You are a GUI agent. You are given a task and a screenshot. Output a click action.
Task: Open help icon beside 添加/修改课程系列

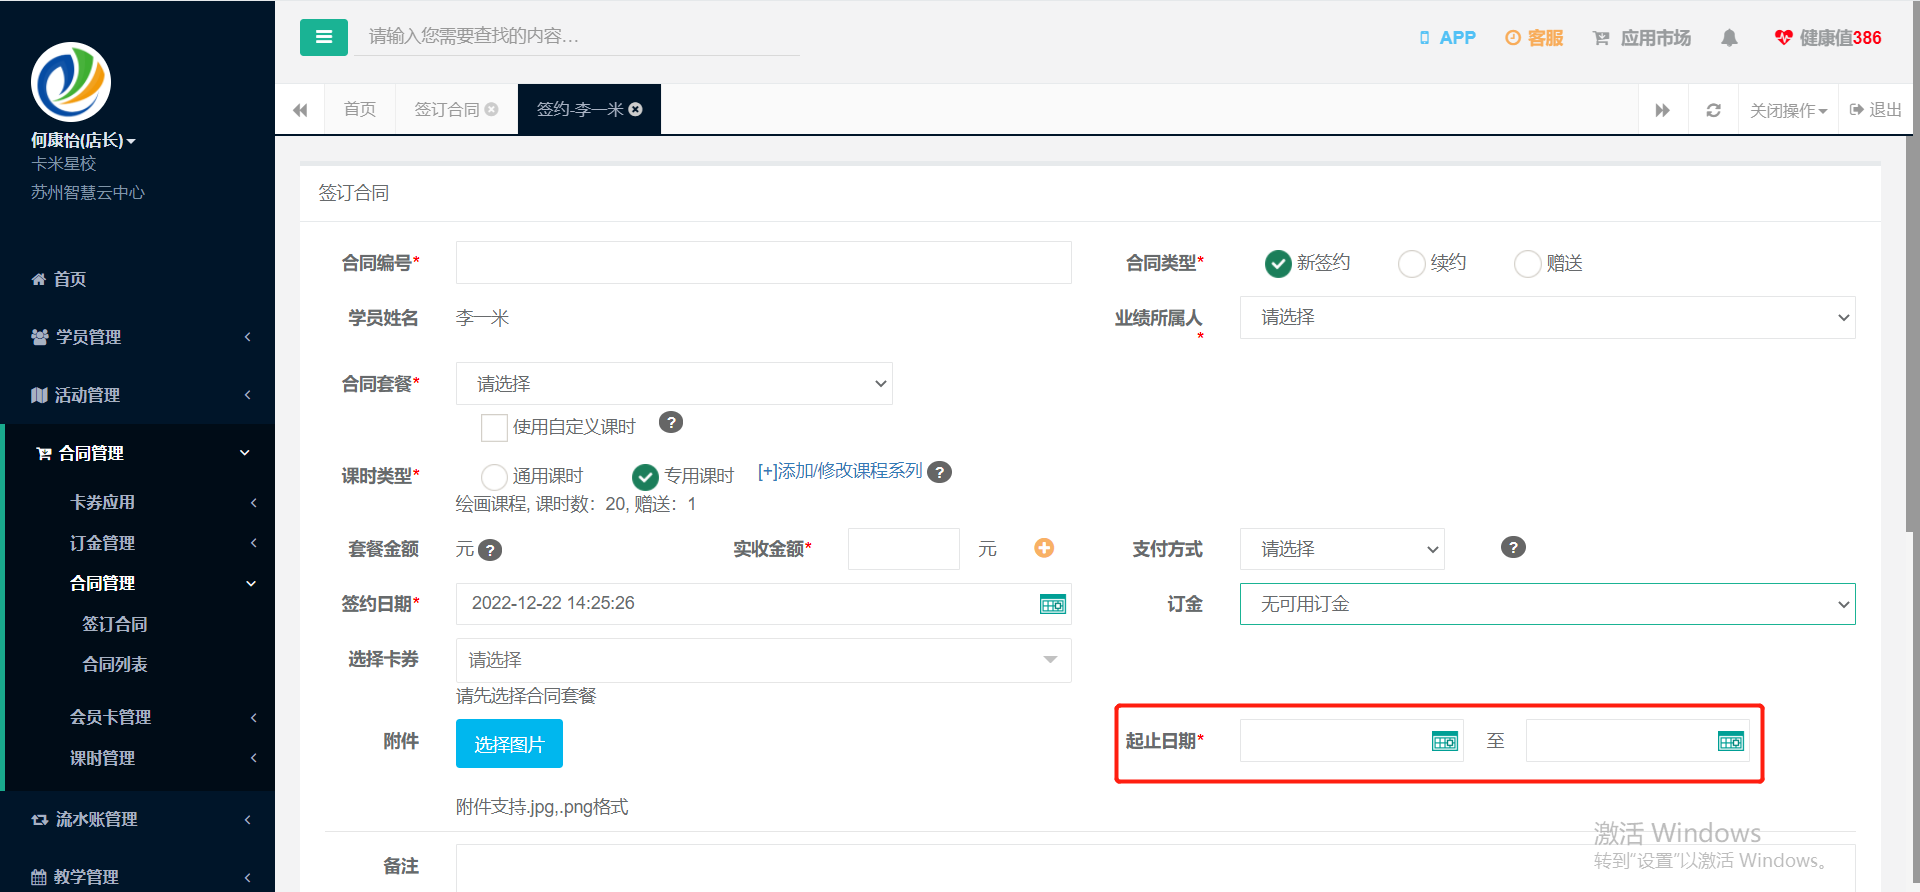pos(939,472)
